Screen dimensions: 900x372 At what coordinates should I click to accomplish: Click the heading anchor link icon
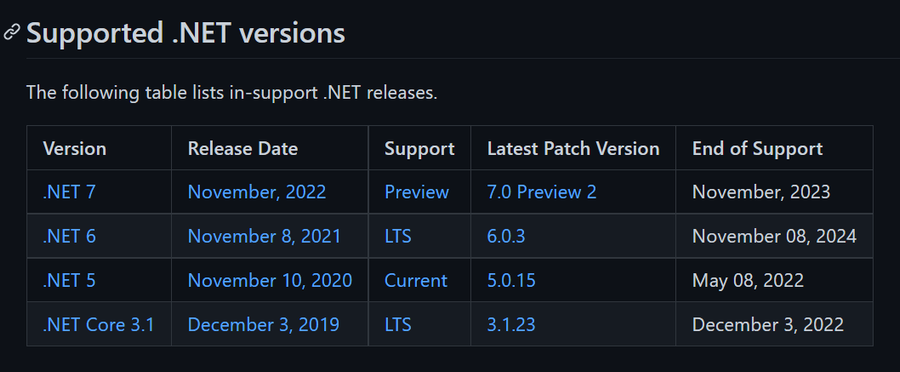[x=11, y=32]
